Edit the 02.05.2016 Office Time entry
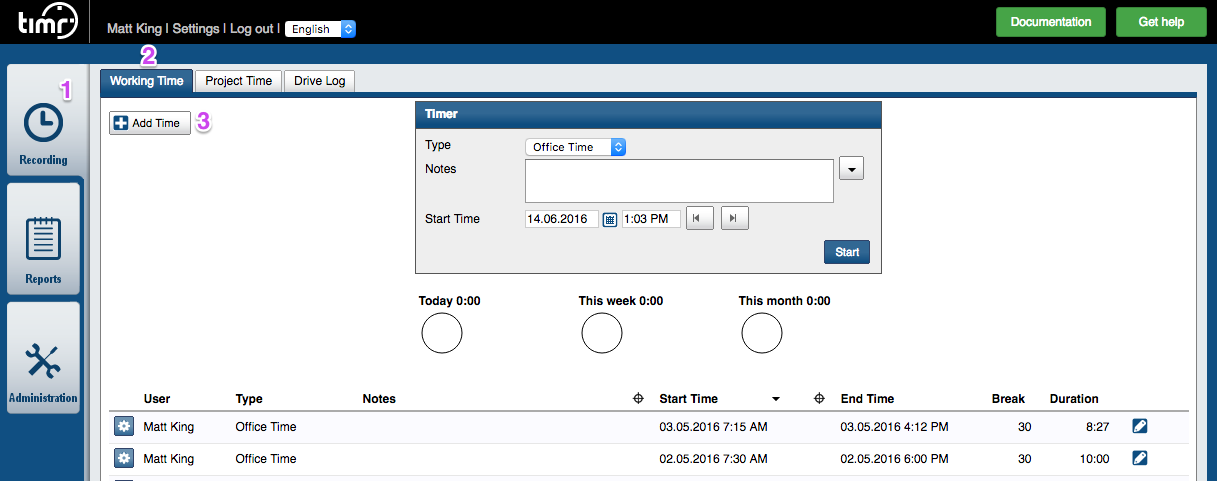The height and width of the screenshot is (481, 1217). click(x=1140, y=459)
